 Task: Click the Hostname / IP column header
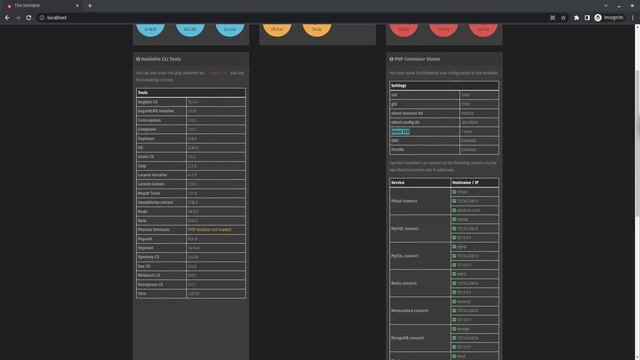[475, 183]
